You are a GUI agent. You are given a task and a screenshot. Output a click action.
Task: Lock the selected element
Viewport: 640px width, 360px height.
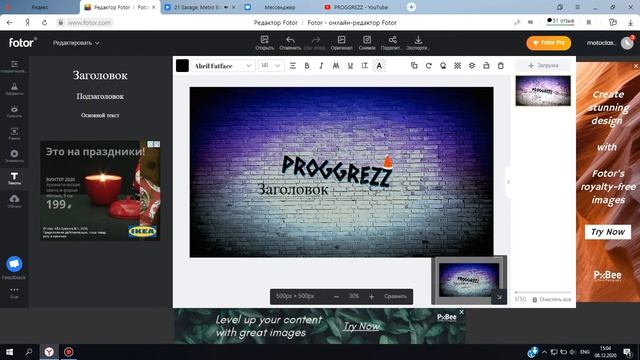[x=486, y=66]
